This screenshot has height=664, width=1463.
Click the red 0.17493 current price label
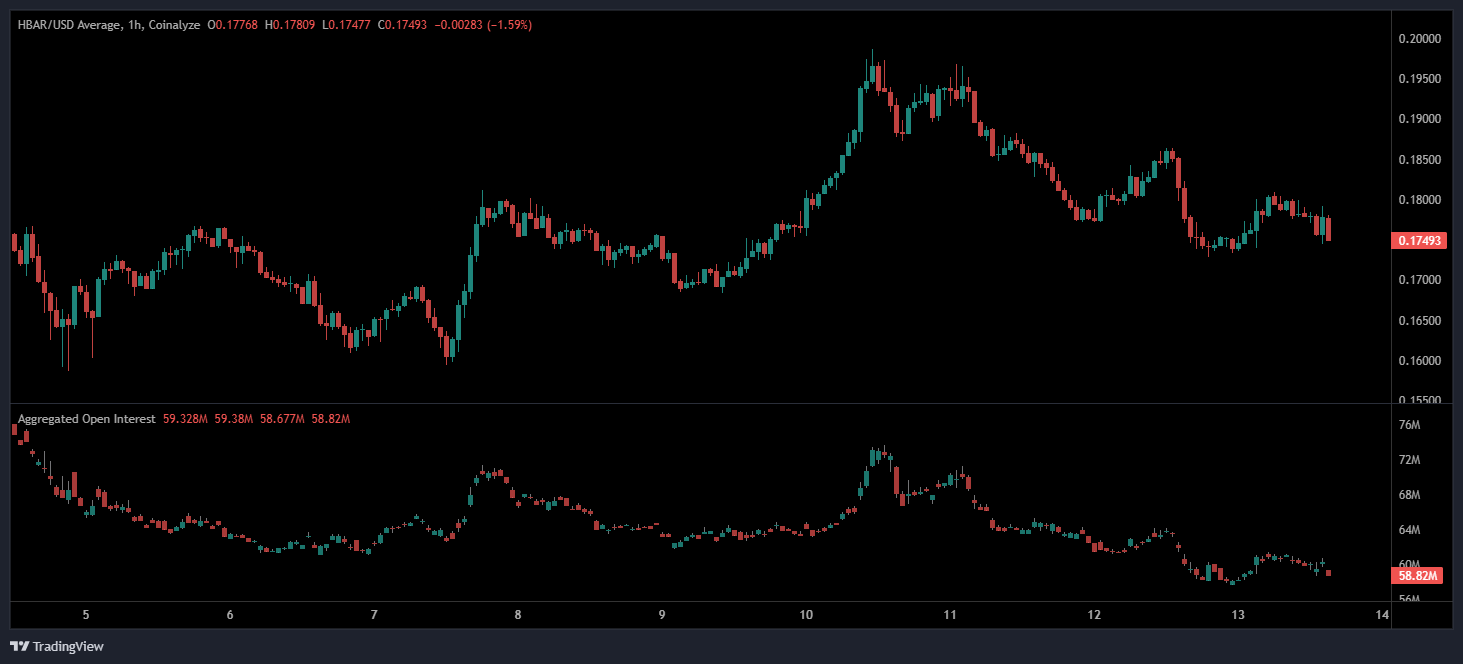coord(1418,240)
